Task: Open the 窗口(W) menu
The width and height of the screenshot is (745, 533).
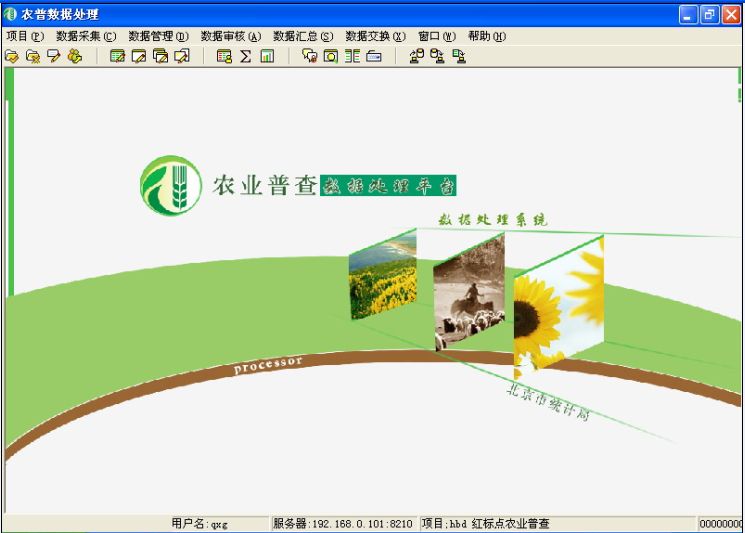Action: [436, 36]
